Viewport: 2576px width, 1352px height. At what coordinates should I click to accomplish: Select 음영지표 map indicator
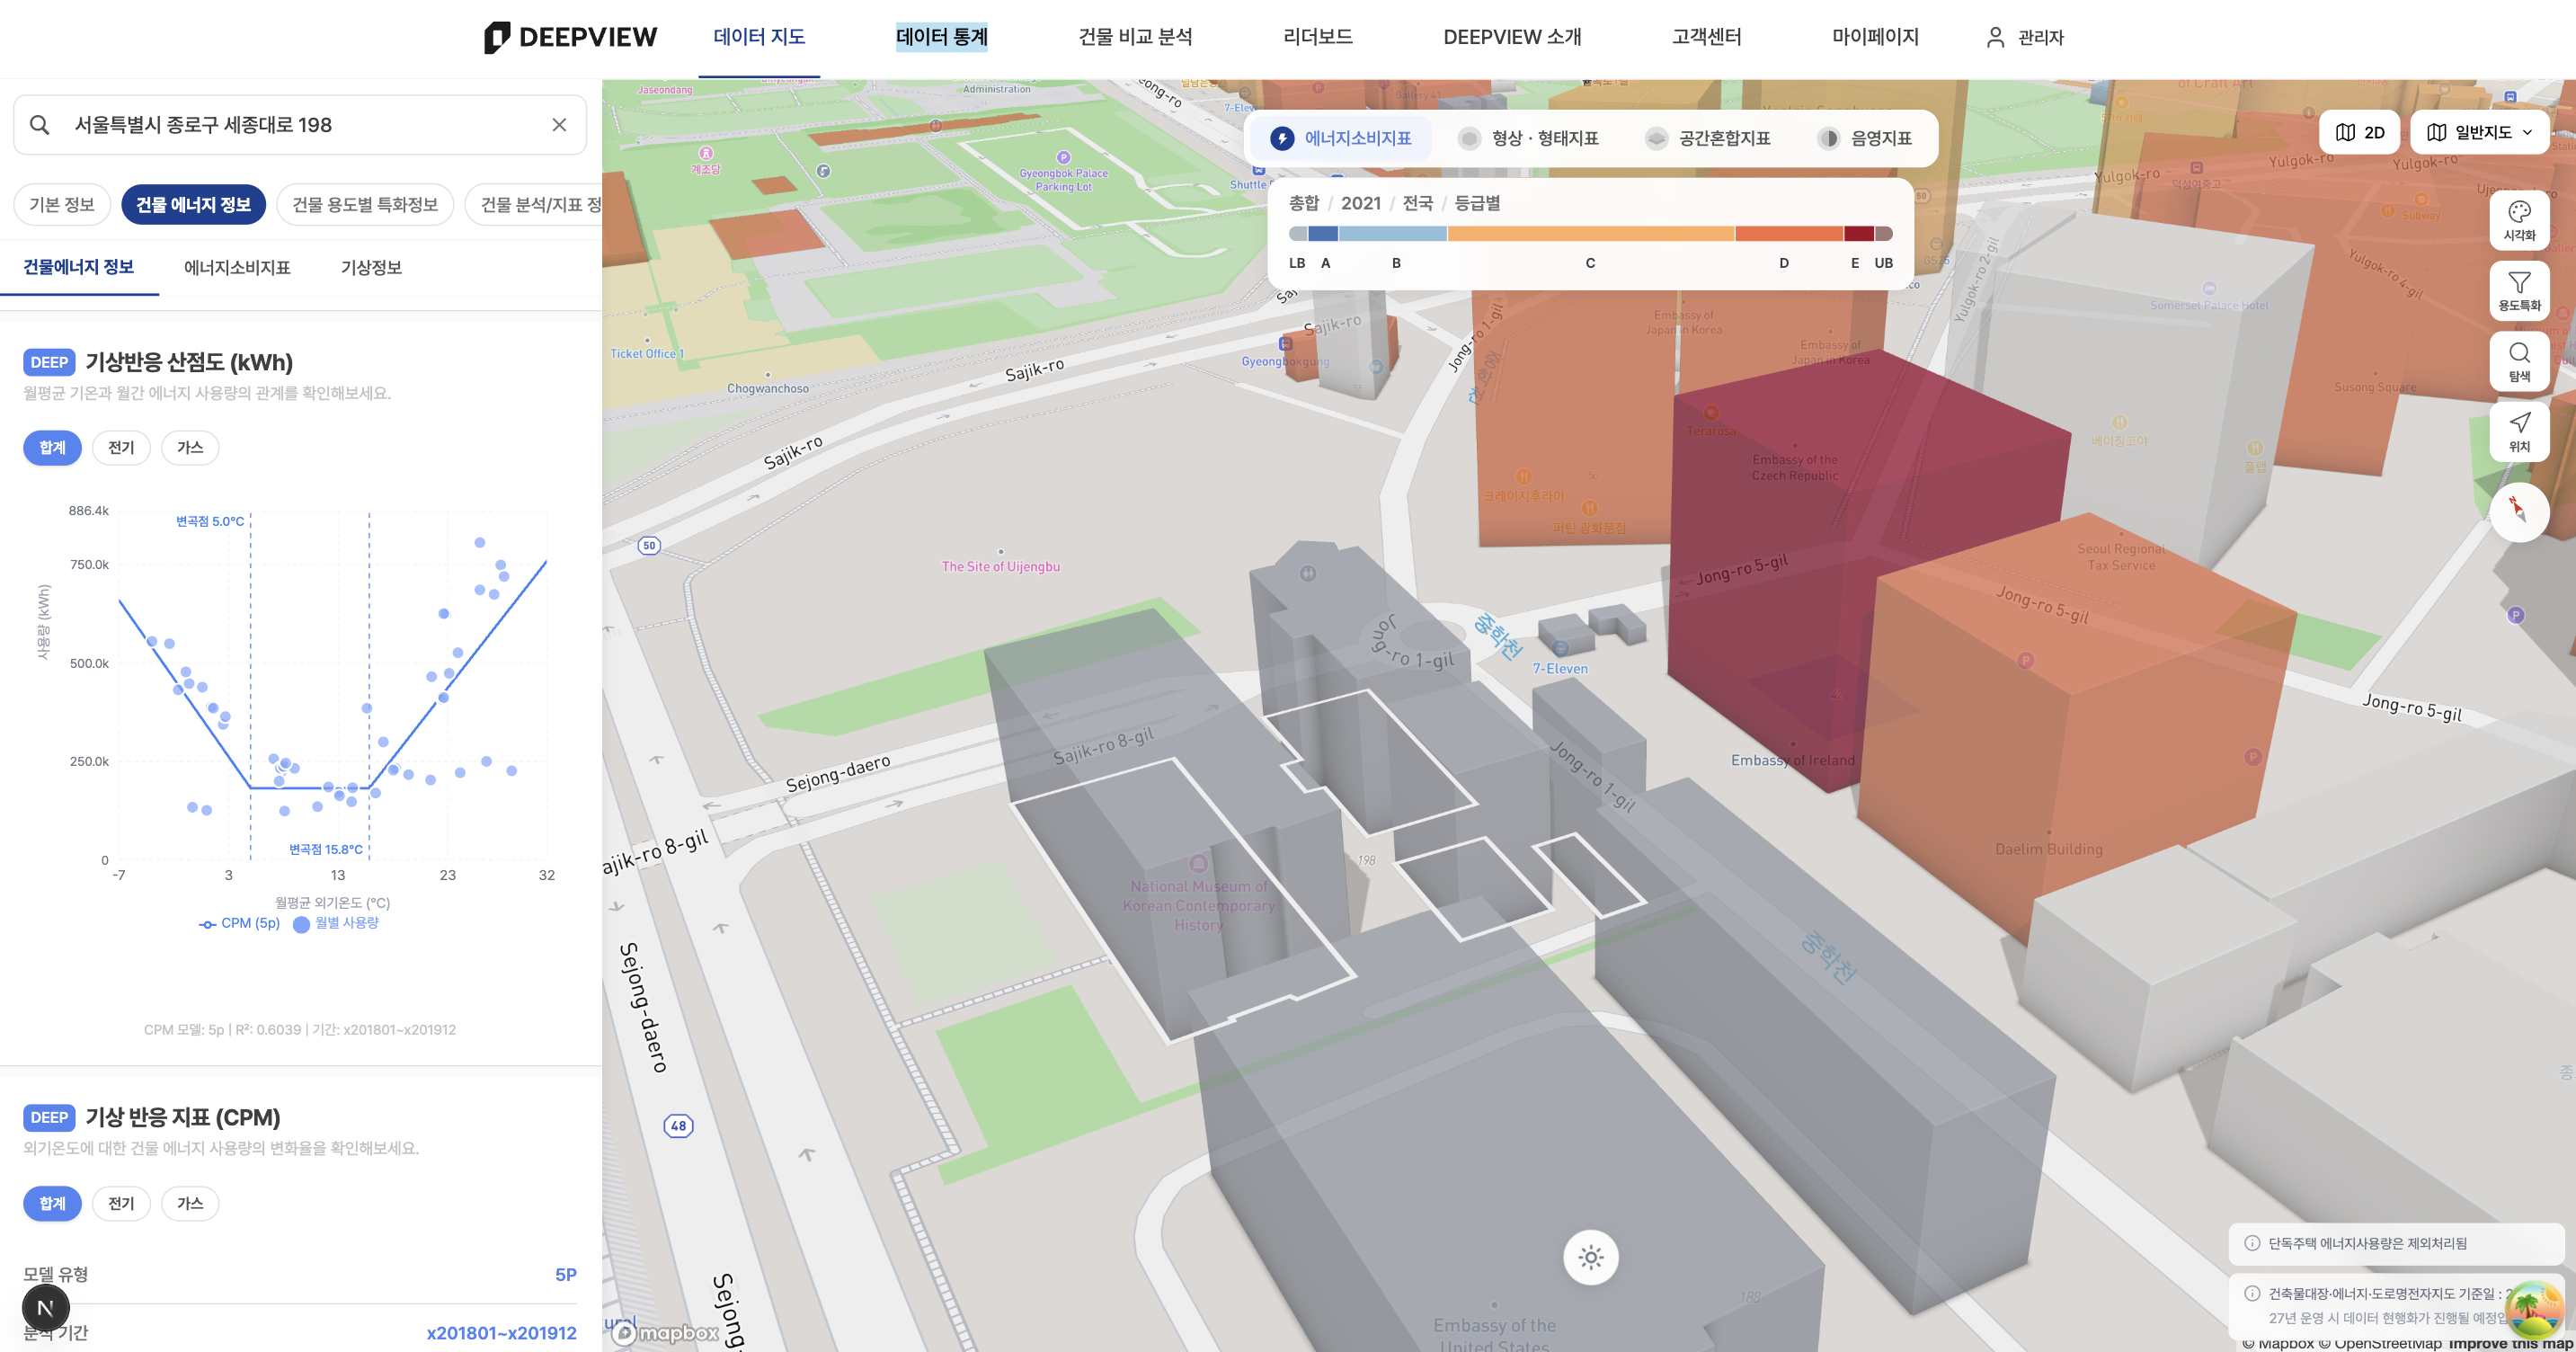pos(1864,138)
